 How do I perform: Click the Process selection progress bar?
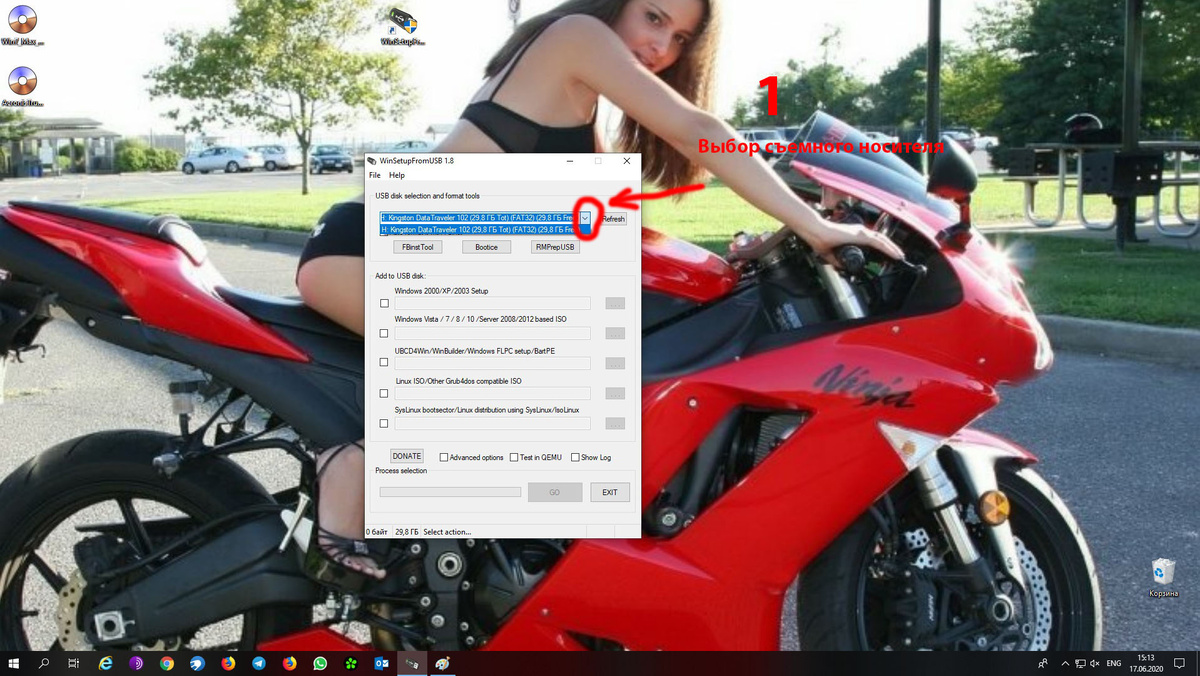point(450,492)
